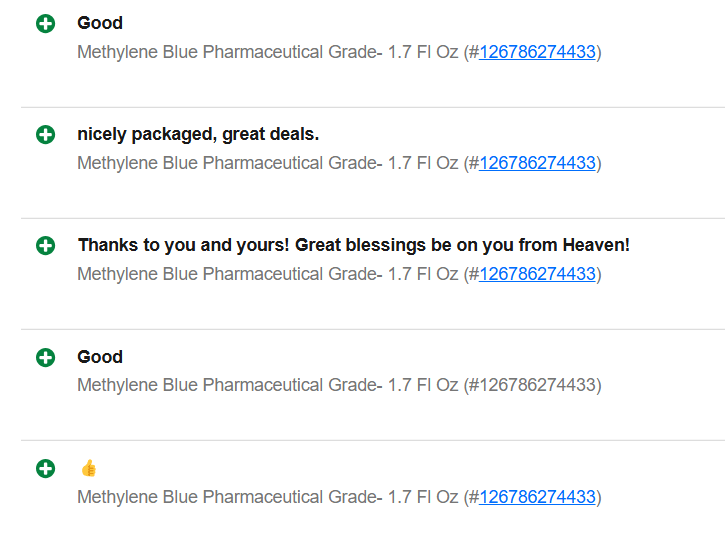Image resolution: width=725 pixels, height=537 pixels.
Task: Click the topmost 'Good' feedback comment
Action: coord(100,23)
